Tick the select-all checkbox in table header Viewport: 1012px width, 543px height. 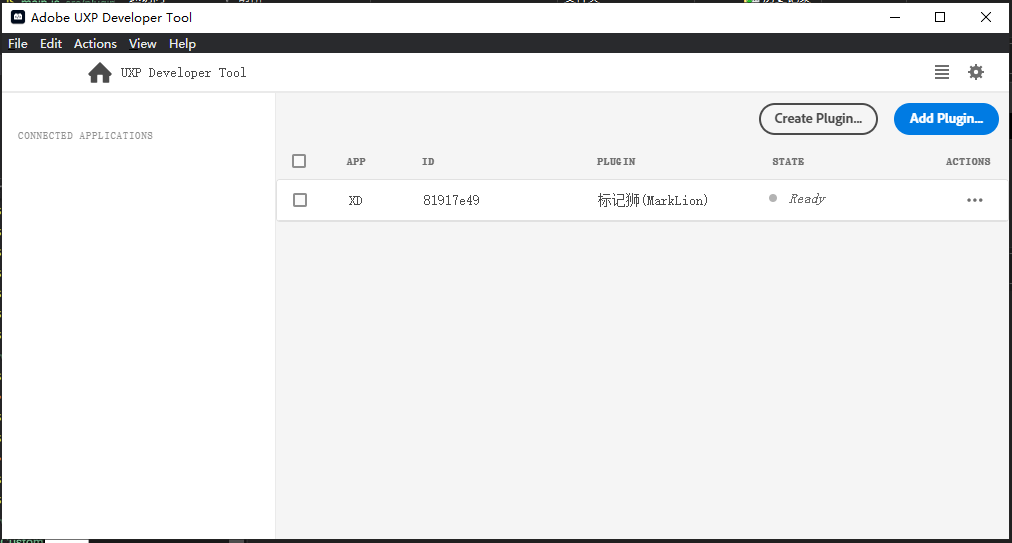pyautogui.click(x=299, y=161)
